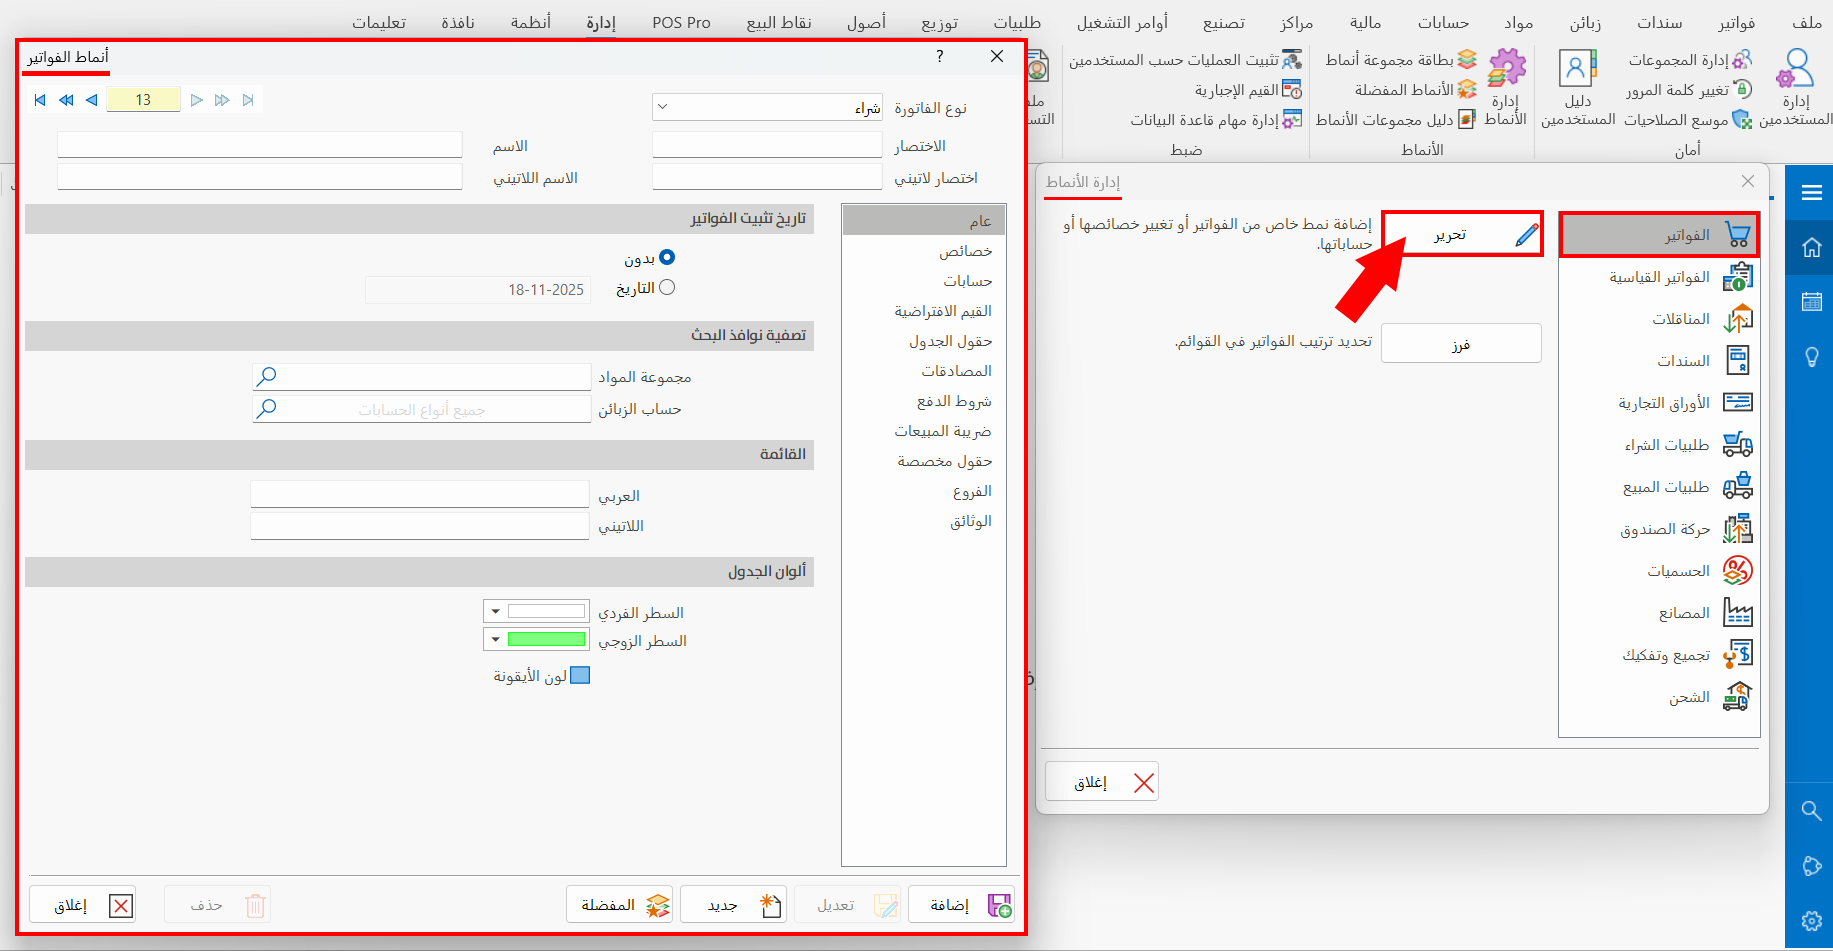Select طلبات الشراء icon in the right panel
This screenshot has height=951, width=1833.
1737,444
